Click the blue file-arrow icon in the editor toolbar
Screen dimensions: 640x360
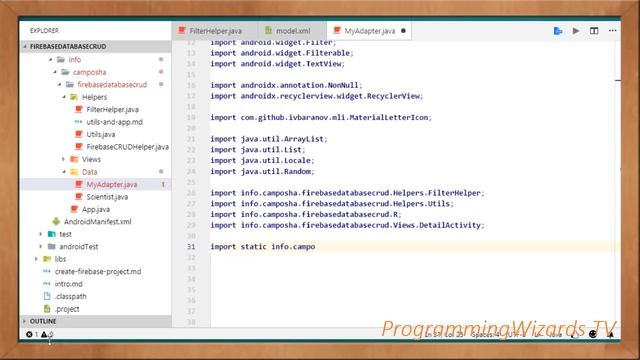pos(558,31)
